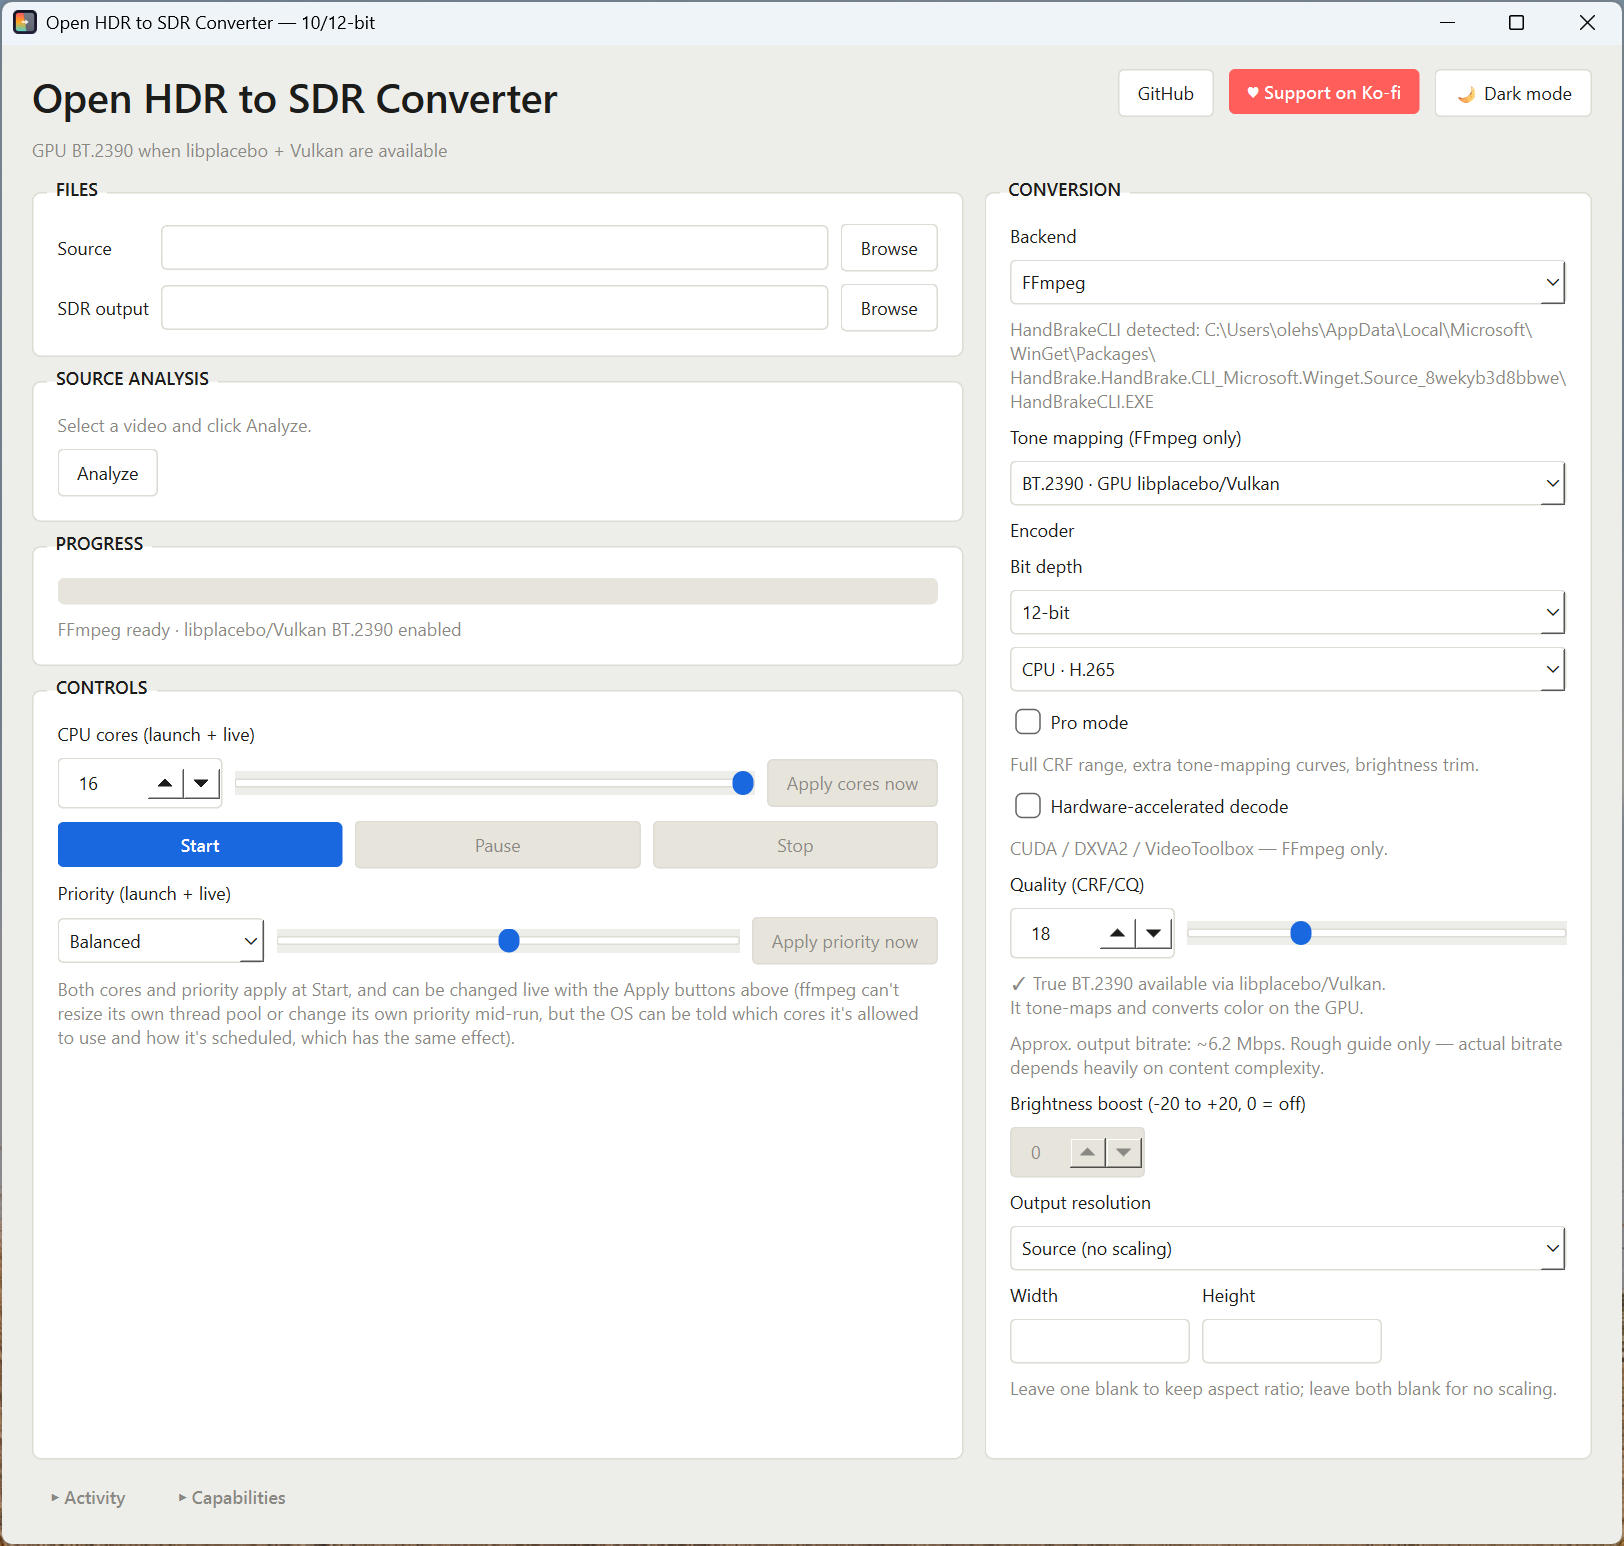This screenshot has height=1546, width=1624.
Task: Focus the Height input field
Action: [1292, 1341]
